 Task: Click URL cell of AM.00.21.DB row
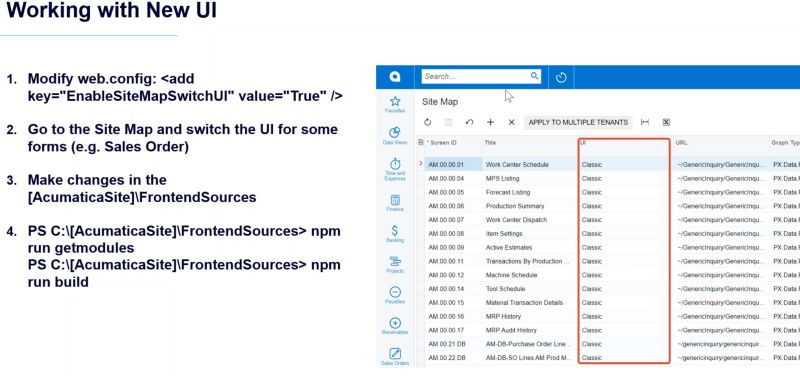720,344
